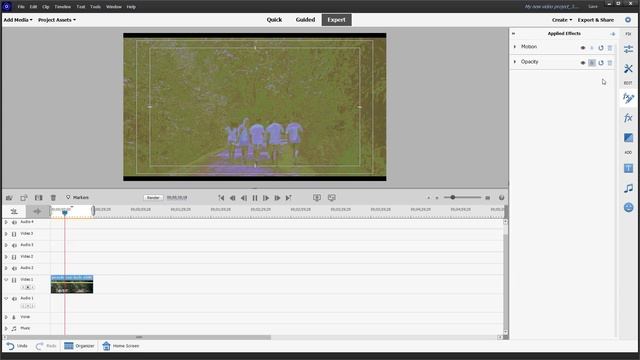Select the Expert mode tab

tap(336, 20)
